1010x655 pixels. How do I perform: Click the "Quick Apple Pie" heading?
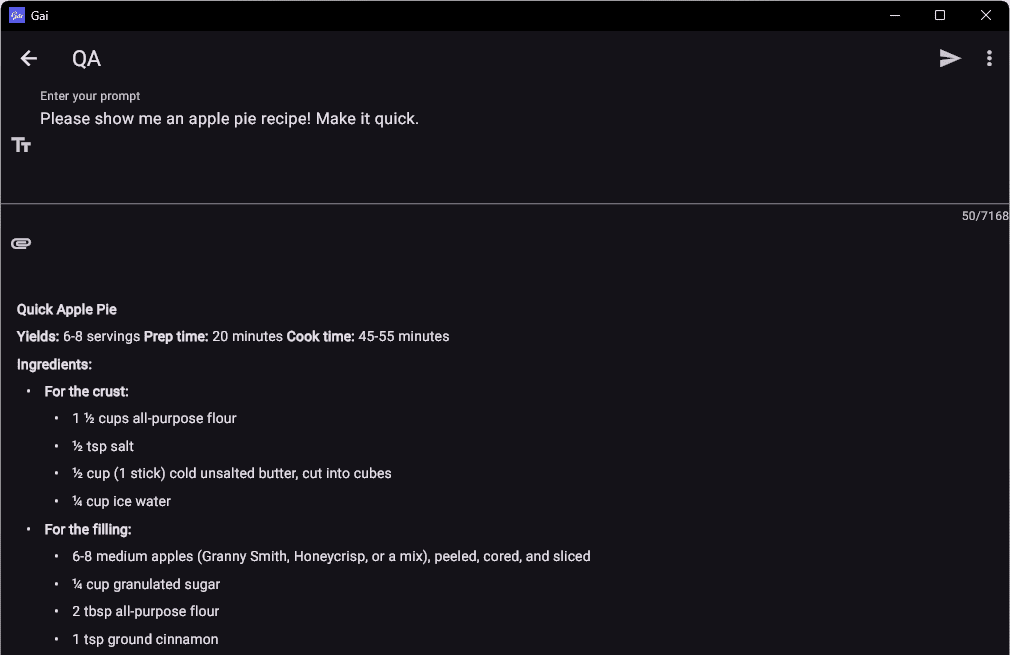(67, 310)
